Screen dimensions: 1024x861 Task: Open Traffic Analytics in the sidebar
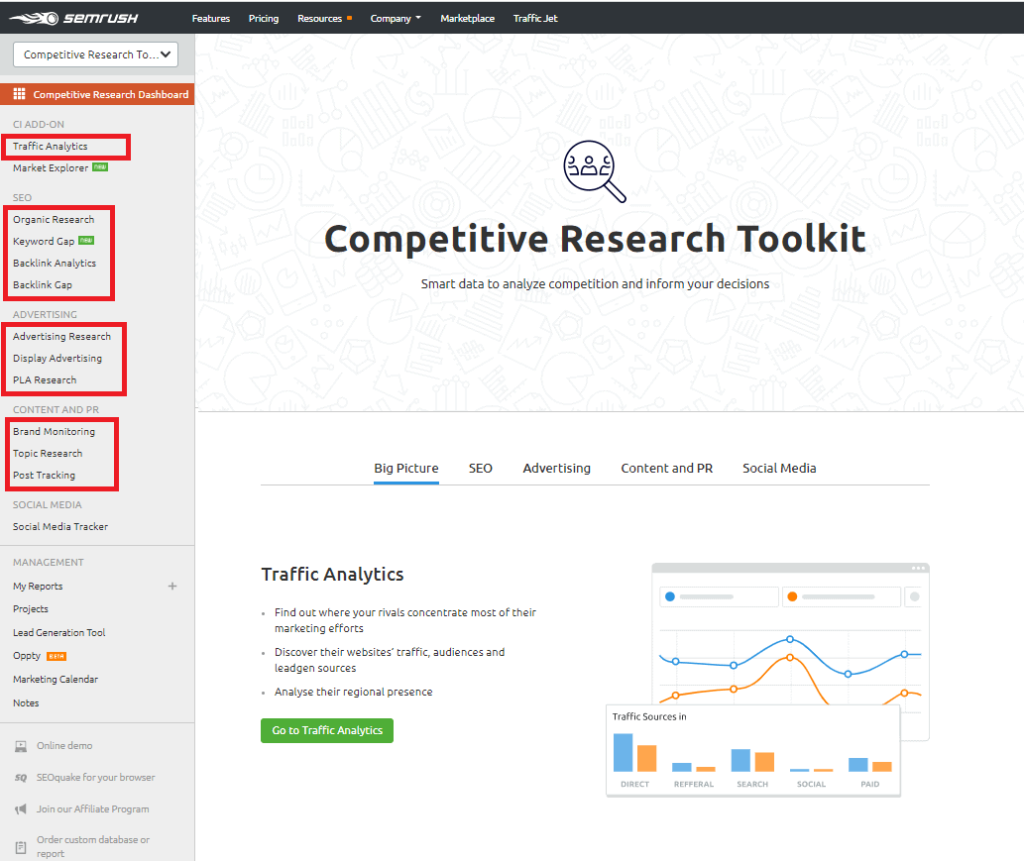50,146
